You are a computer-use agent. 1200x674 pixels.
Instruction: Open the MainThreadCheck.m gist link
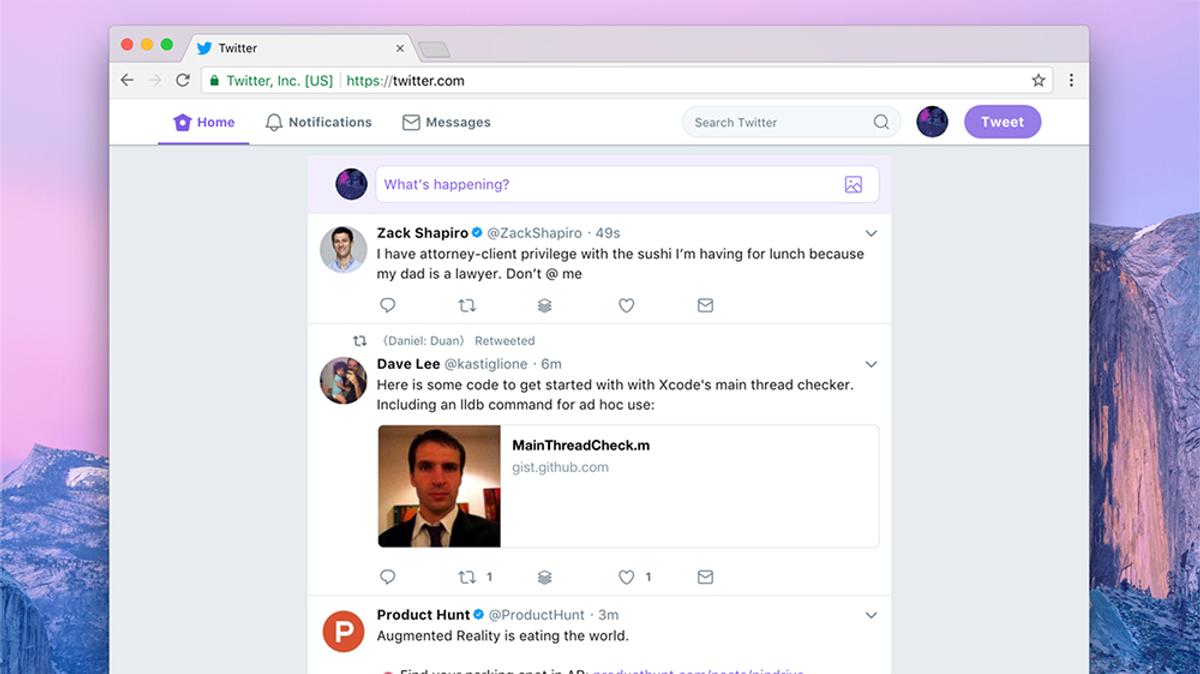click(x=628, y=486)
